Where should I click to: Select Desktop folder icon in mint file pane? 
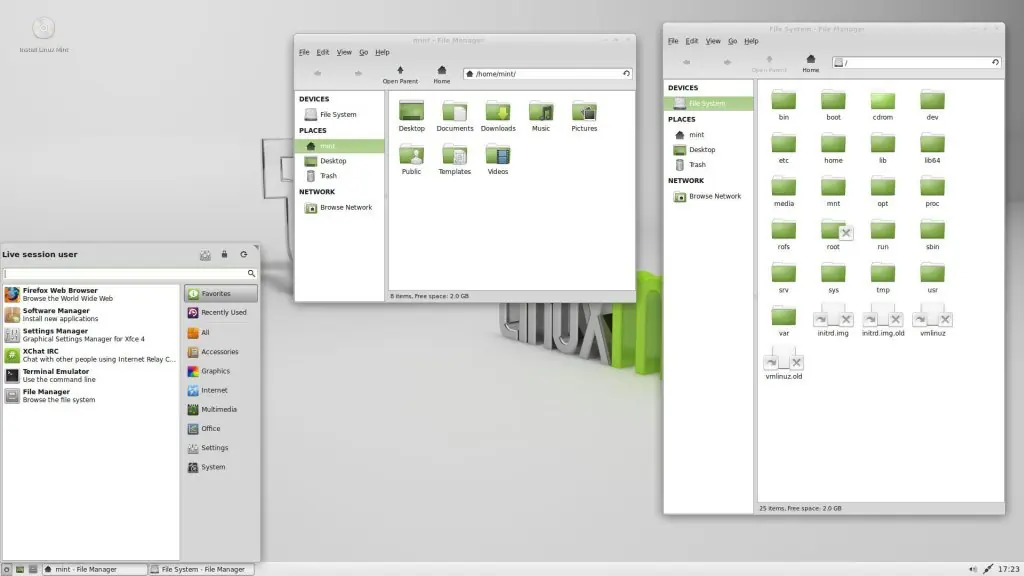point(411,112)
